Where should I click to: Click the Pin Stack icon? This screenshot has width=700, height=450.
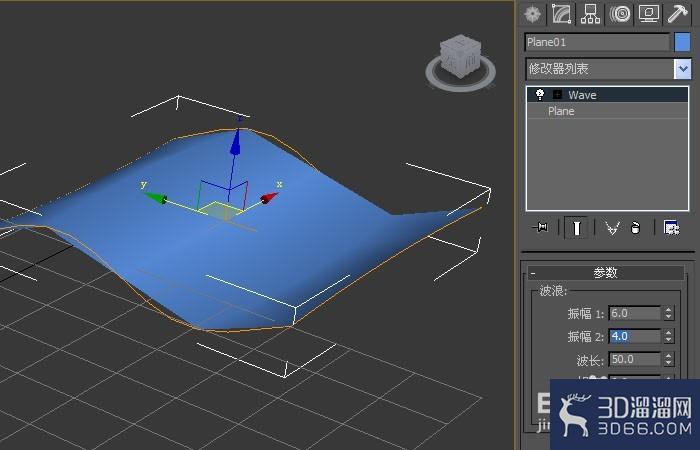click(541, 228)
